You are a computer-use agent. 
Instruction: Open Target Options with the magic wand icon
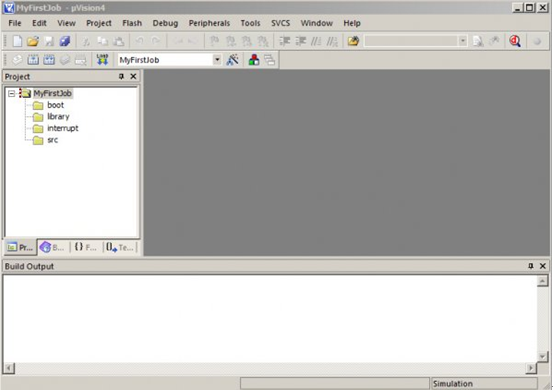[232, 60]
